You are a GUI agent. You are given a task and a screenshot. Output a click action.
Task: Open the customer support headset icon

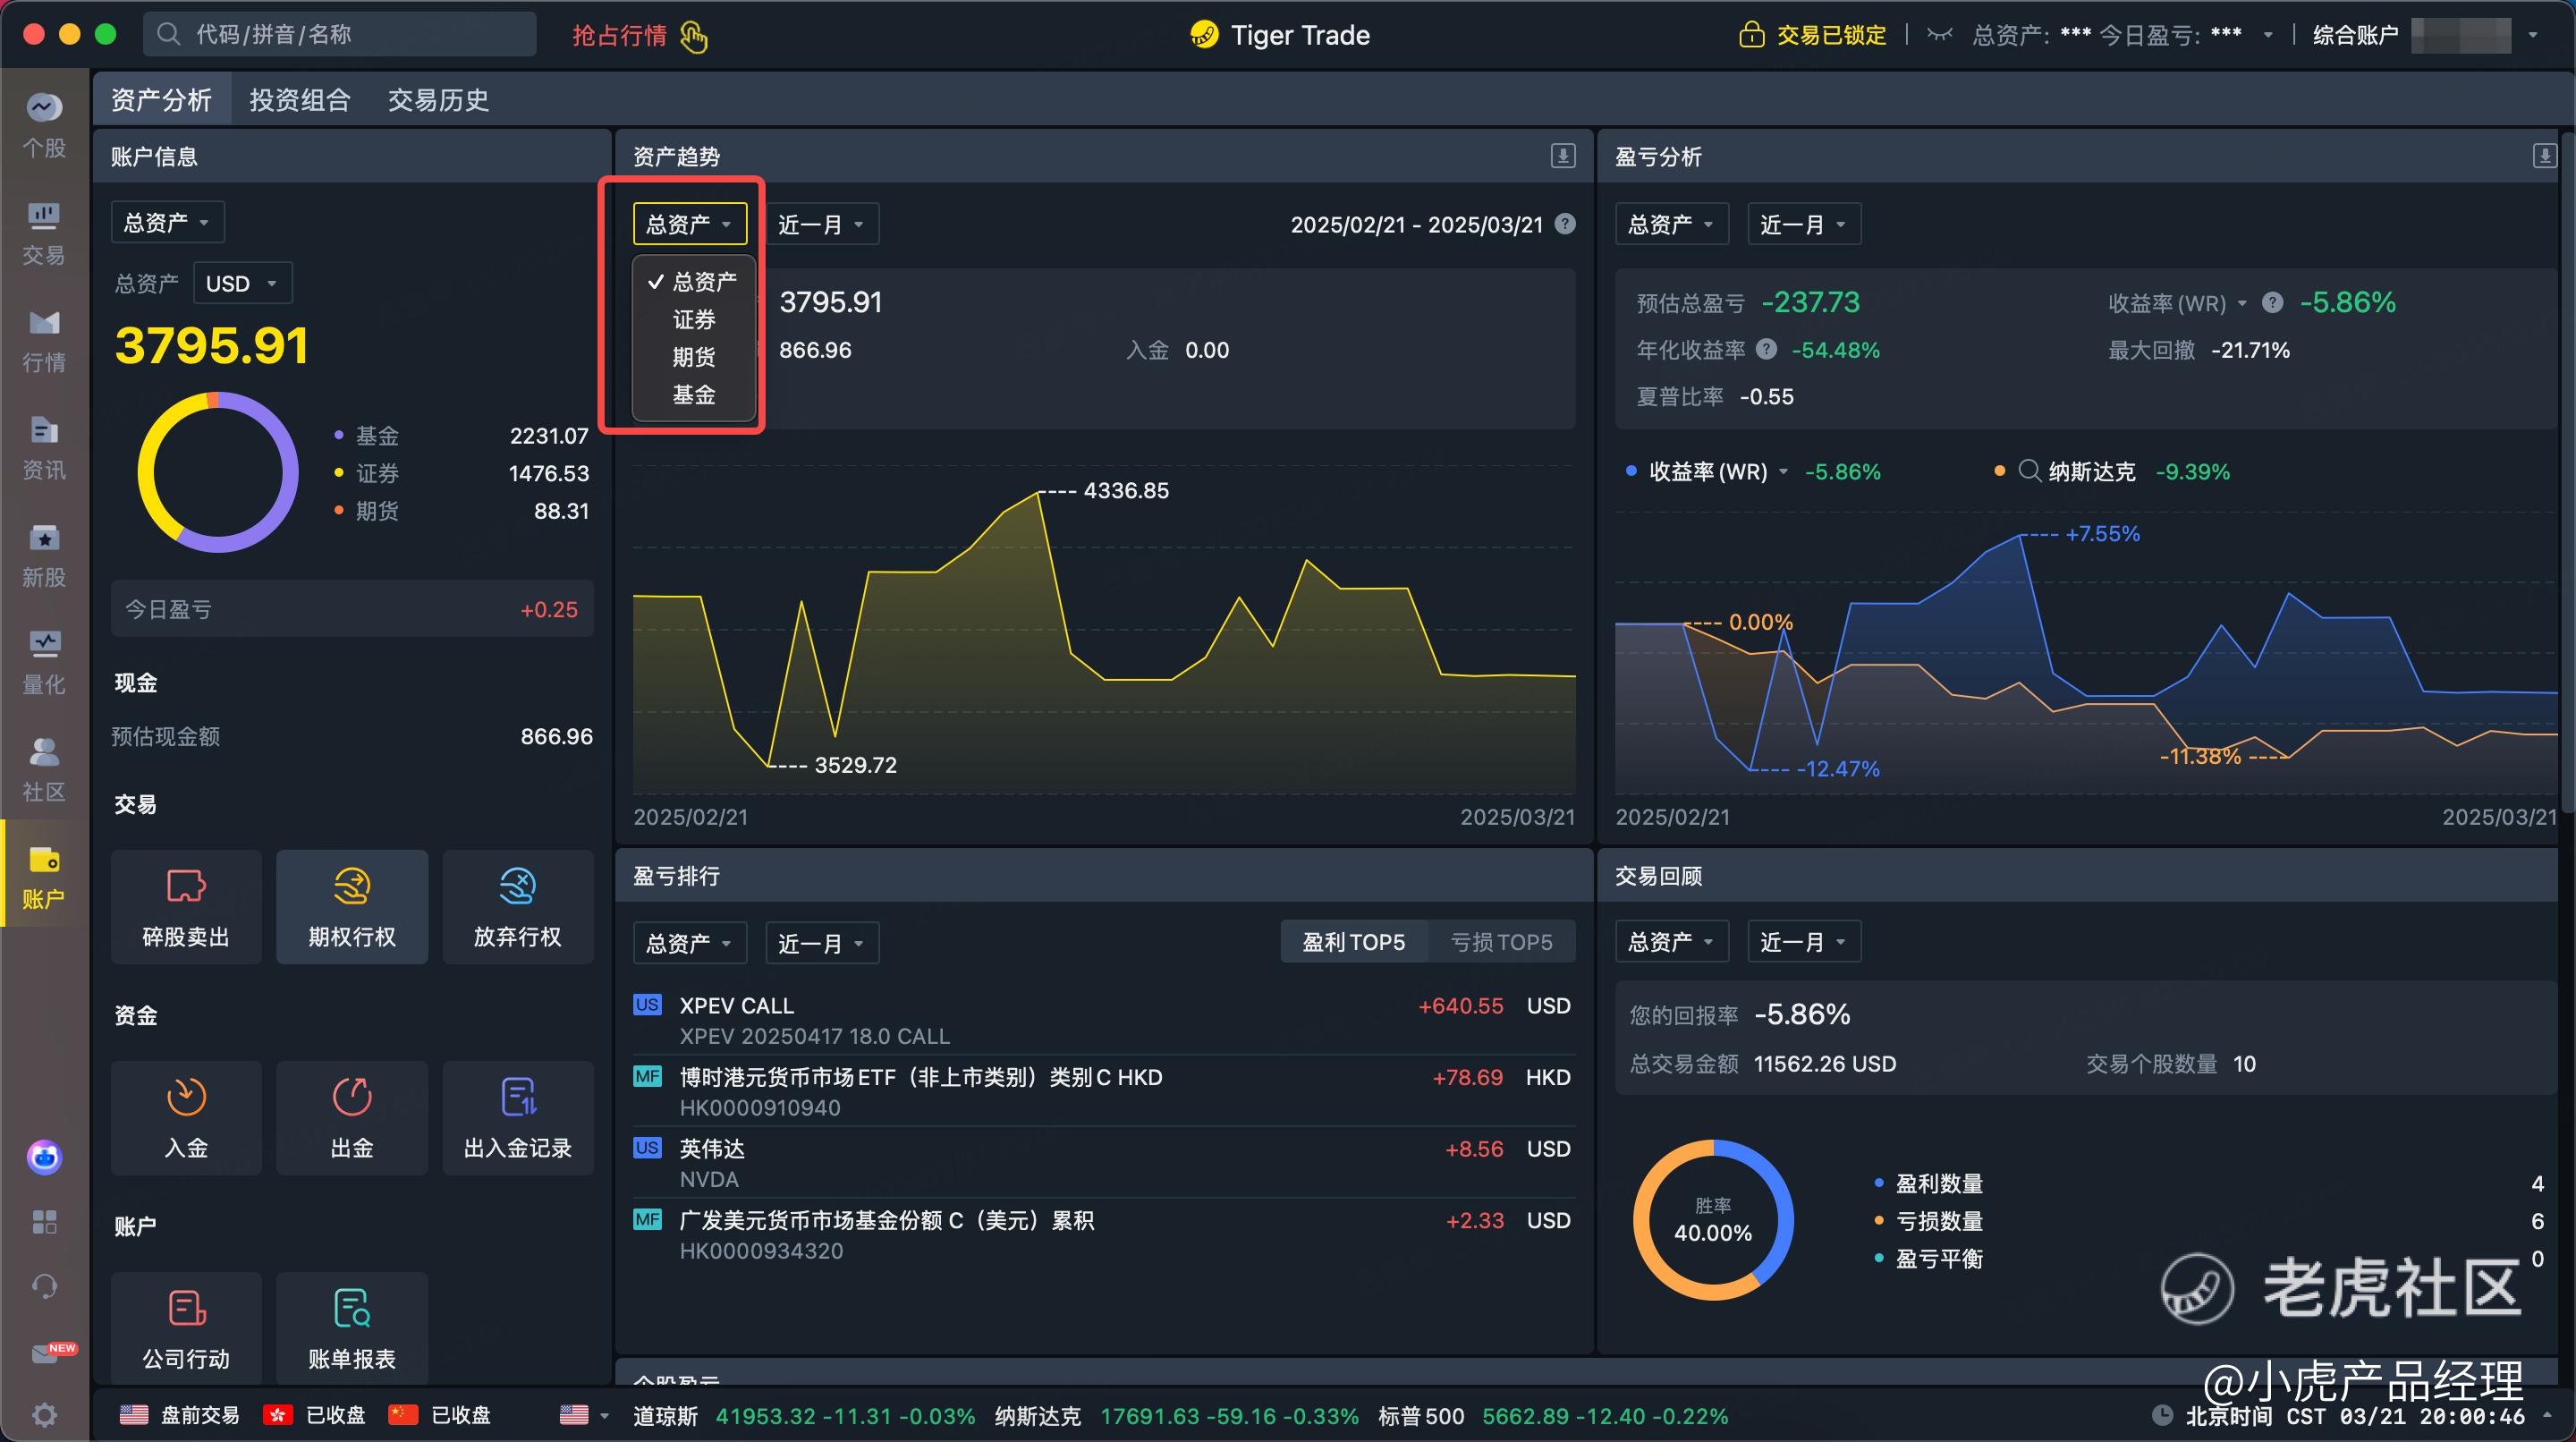44,1286
